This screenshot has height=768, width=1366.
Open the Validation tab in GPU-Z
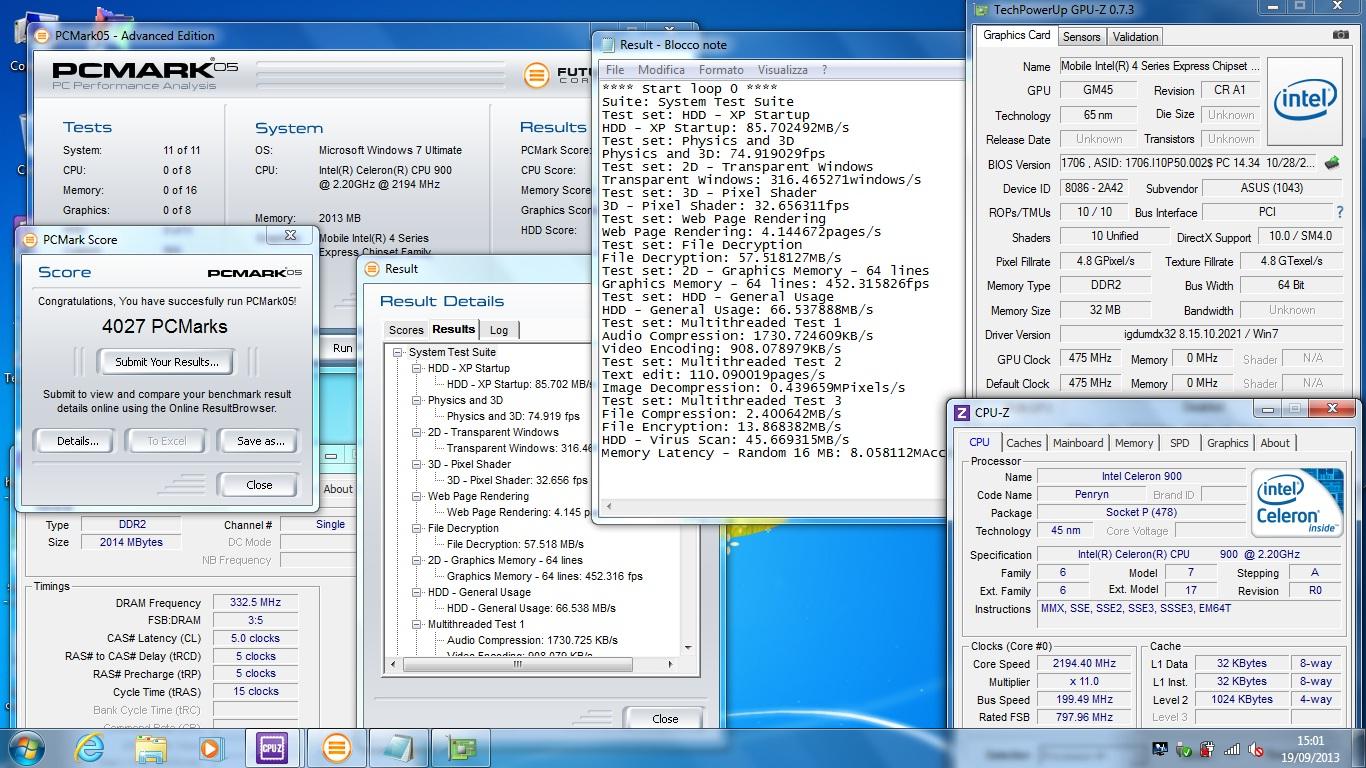(1135, 37)
